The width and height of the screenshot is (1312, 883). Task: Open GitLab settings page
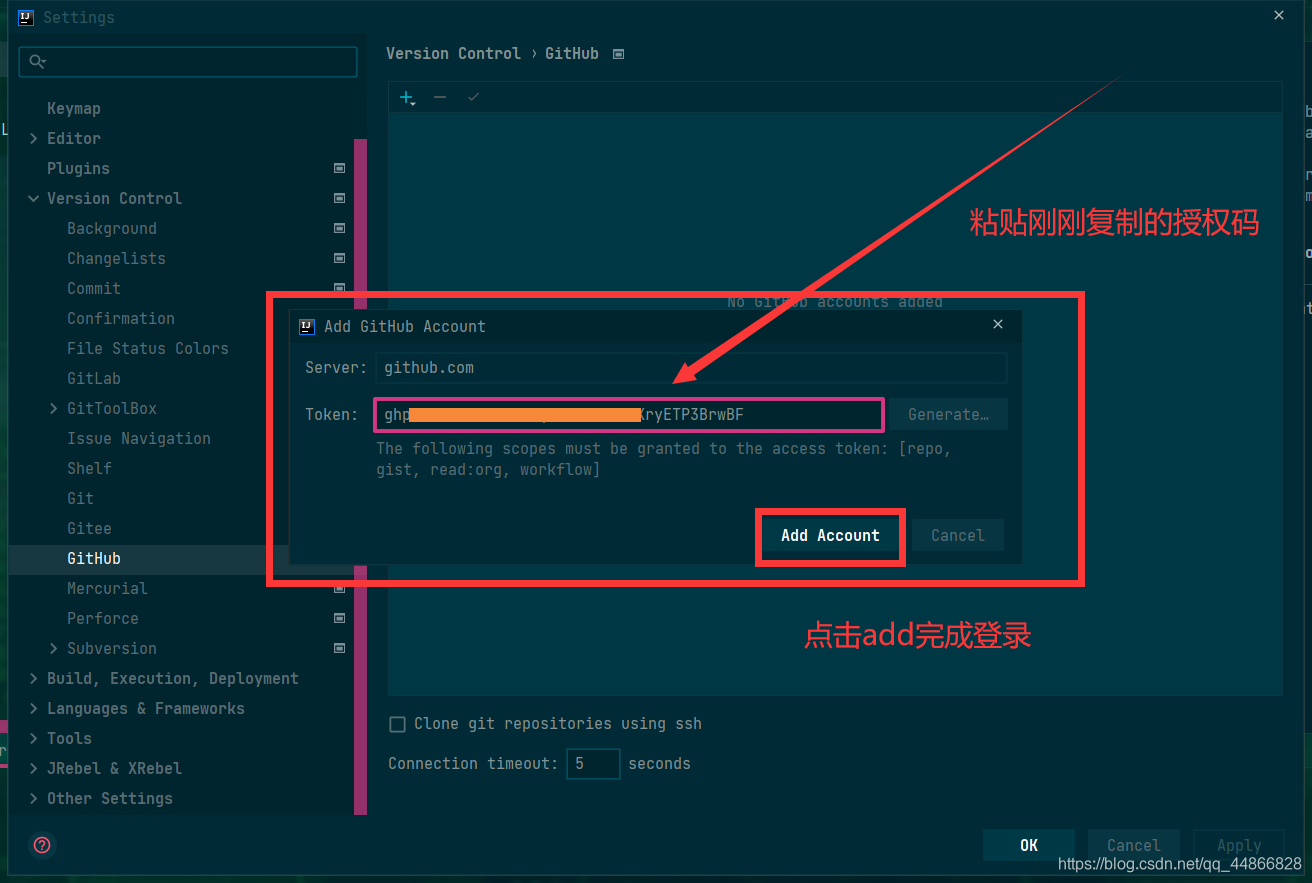tap(94, 378)
